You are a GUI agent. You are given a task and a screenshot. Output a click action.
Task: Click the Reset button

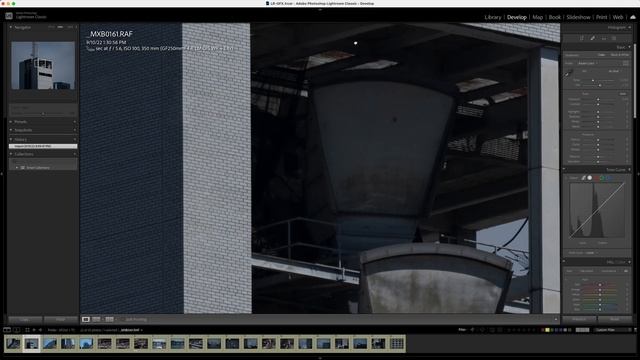click(x=615, y=319)
